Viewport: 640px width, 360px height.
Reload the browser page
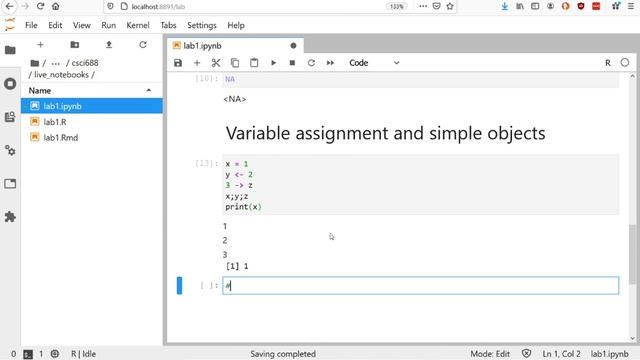pos(40,7)
